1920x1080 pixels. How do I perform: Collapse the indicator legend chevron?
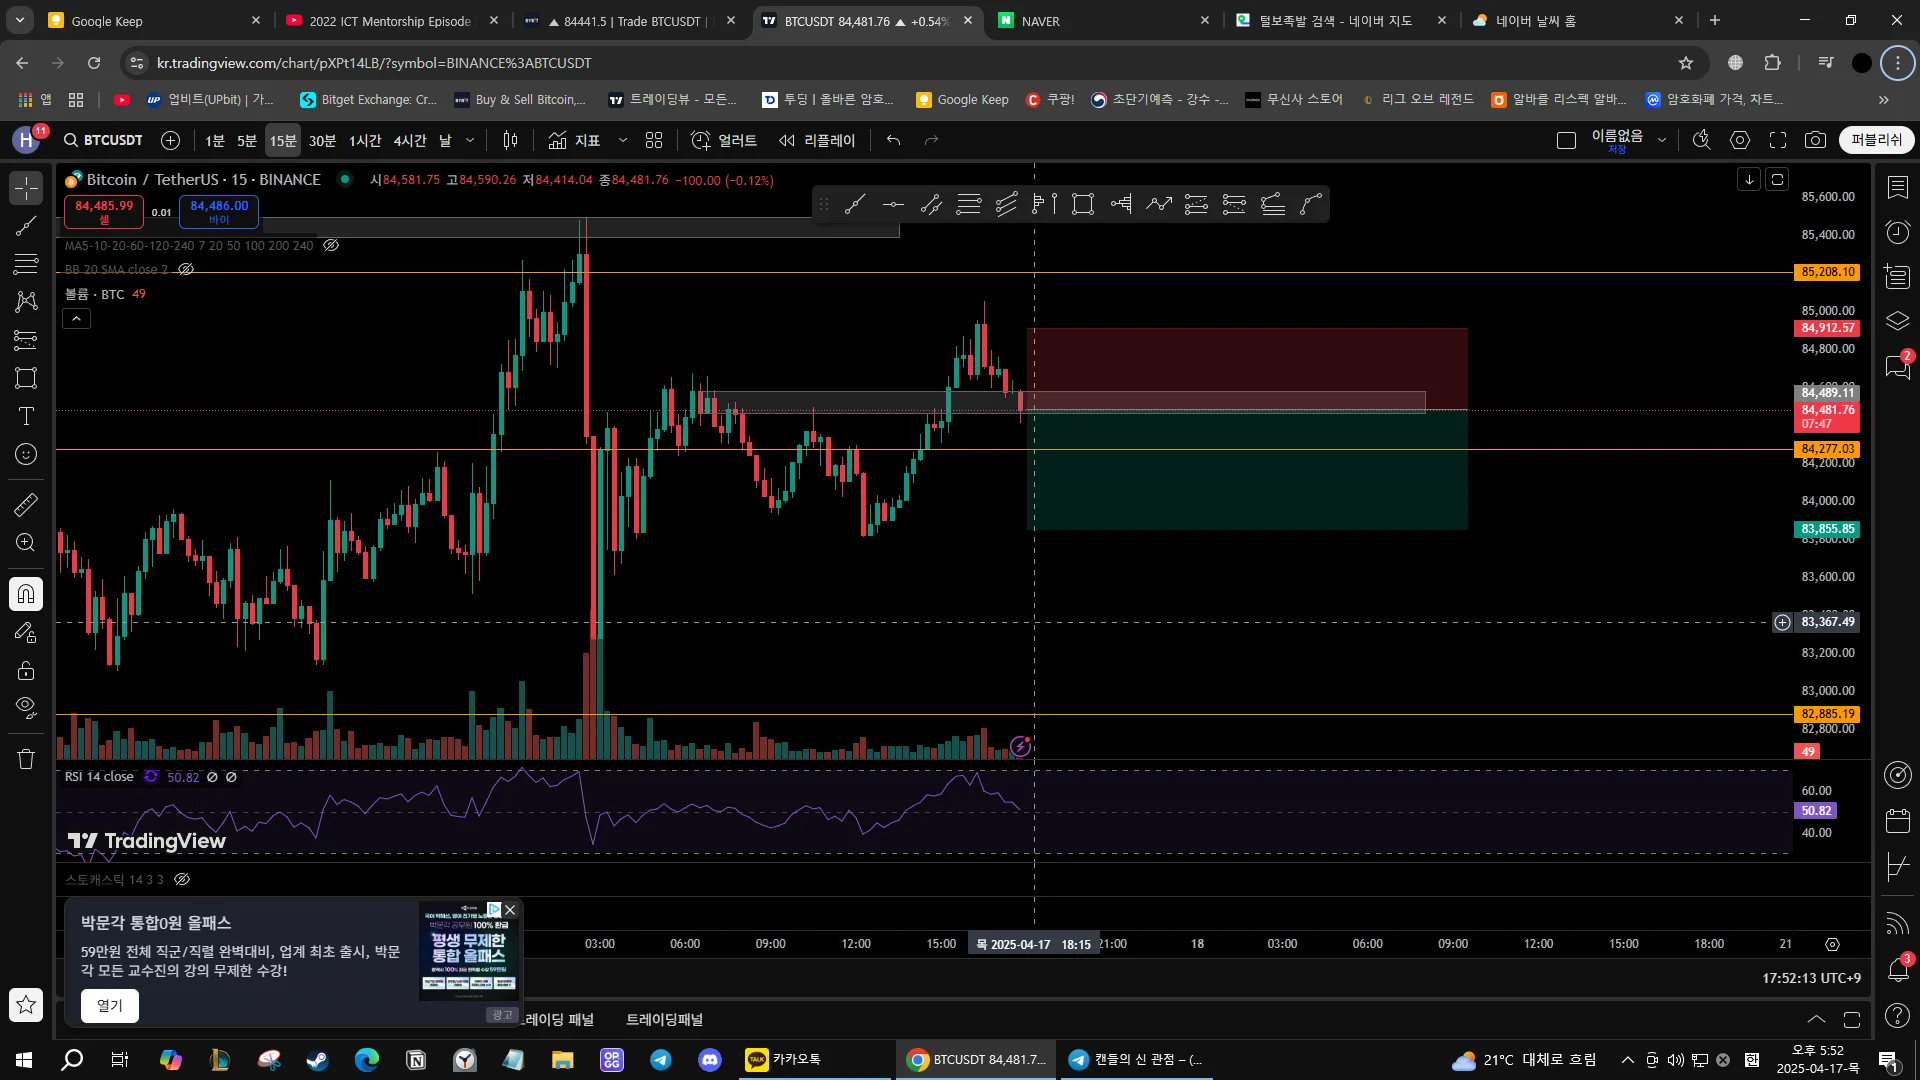(77, 319)
